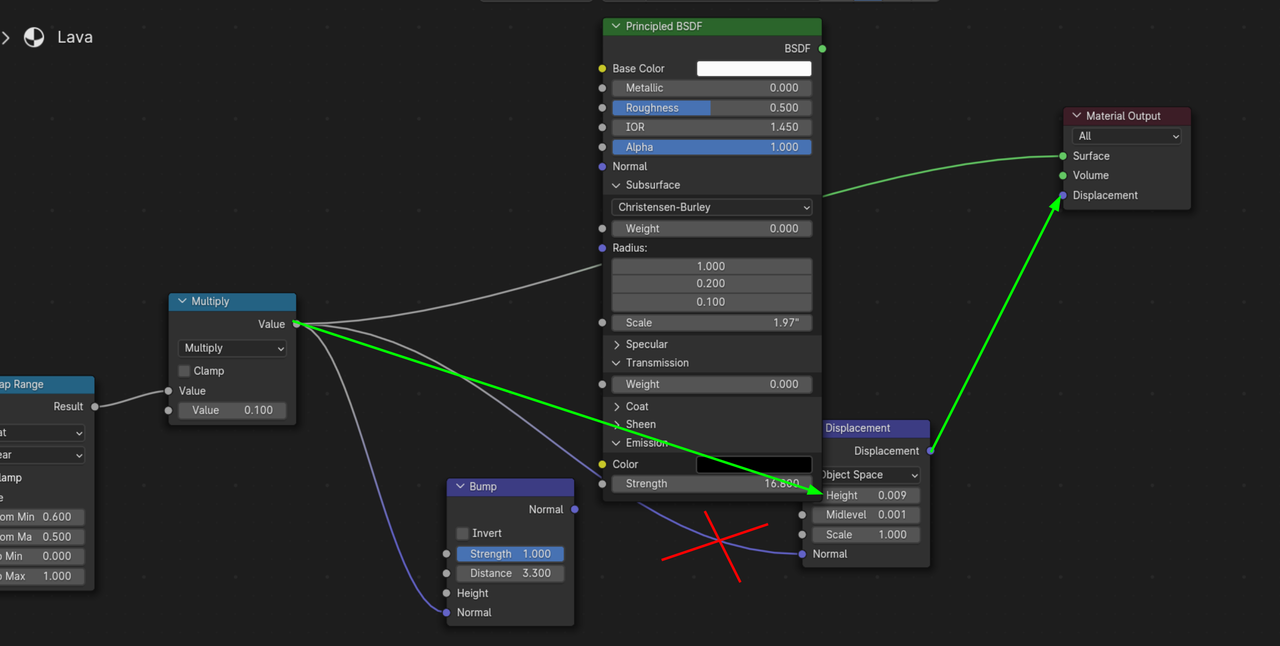This screenshot has height=646, width=1280.
Task: Enable the Invert checkbox on the Bump node
Action: 462,533
